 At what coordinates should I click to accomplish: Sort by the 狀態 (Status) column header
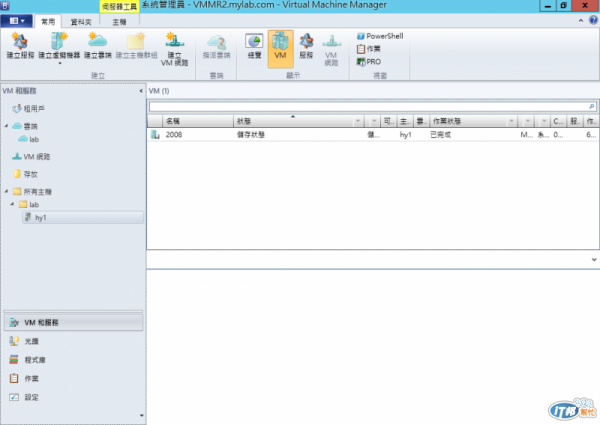pos(293,121)
